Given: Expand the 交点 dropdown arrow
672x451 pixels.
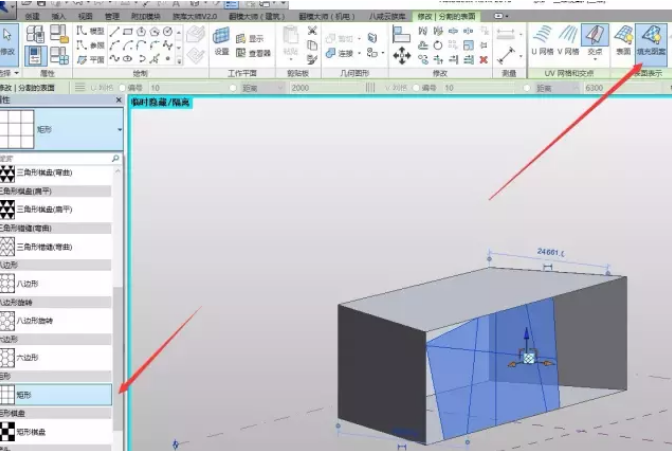Looking at the screenshot, I should [595, 58].
